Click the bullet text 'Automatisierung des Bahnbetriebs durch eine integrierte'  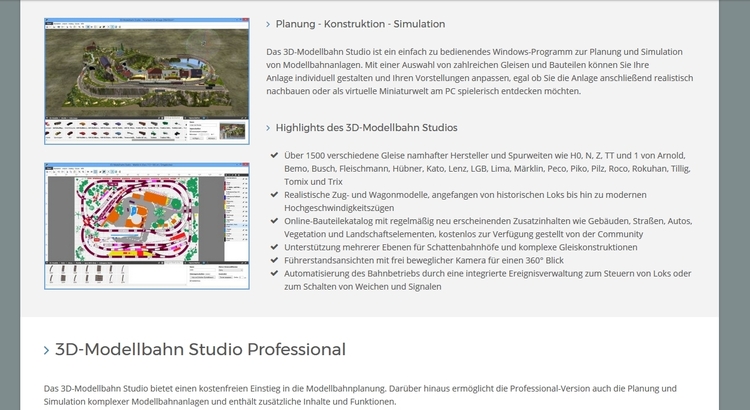(488, 280)
